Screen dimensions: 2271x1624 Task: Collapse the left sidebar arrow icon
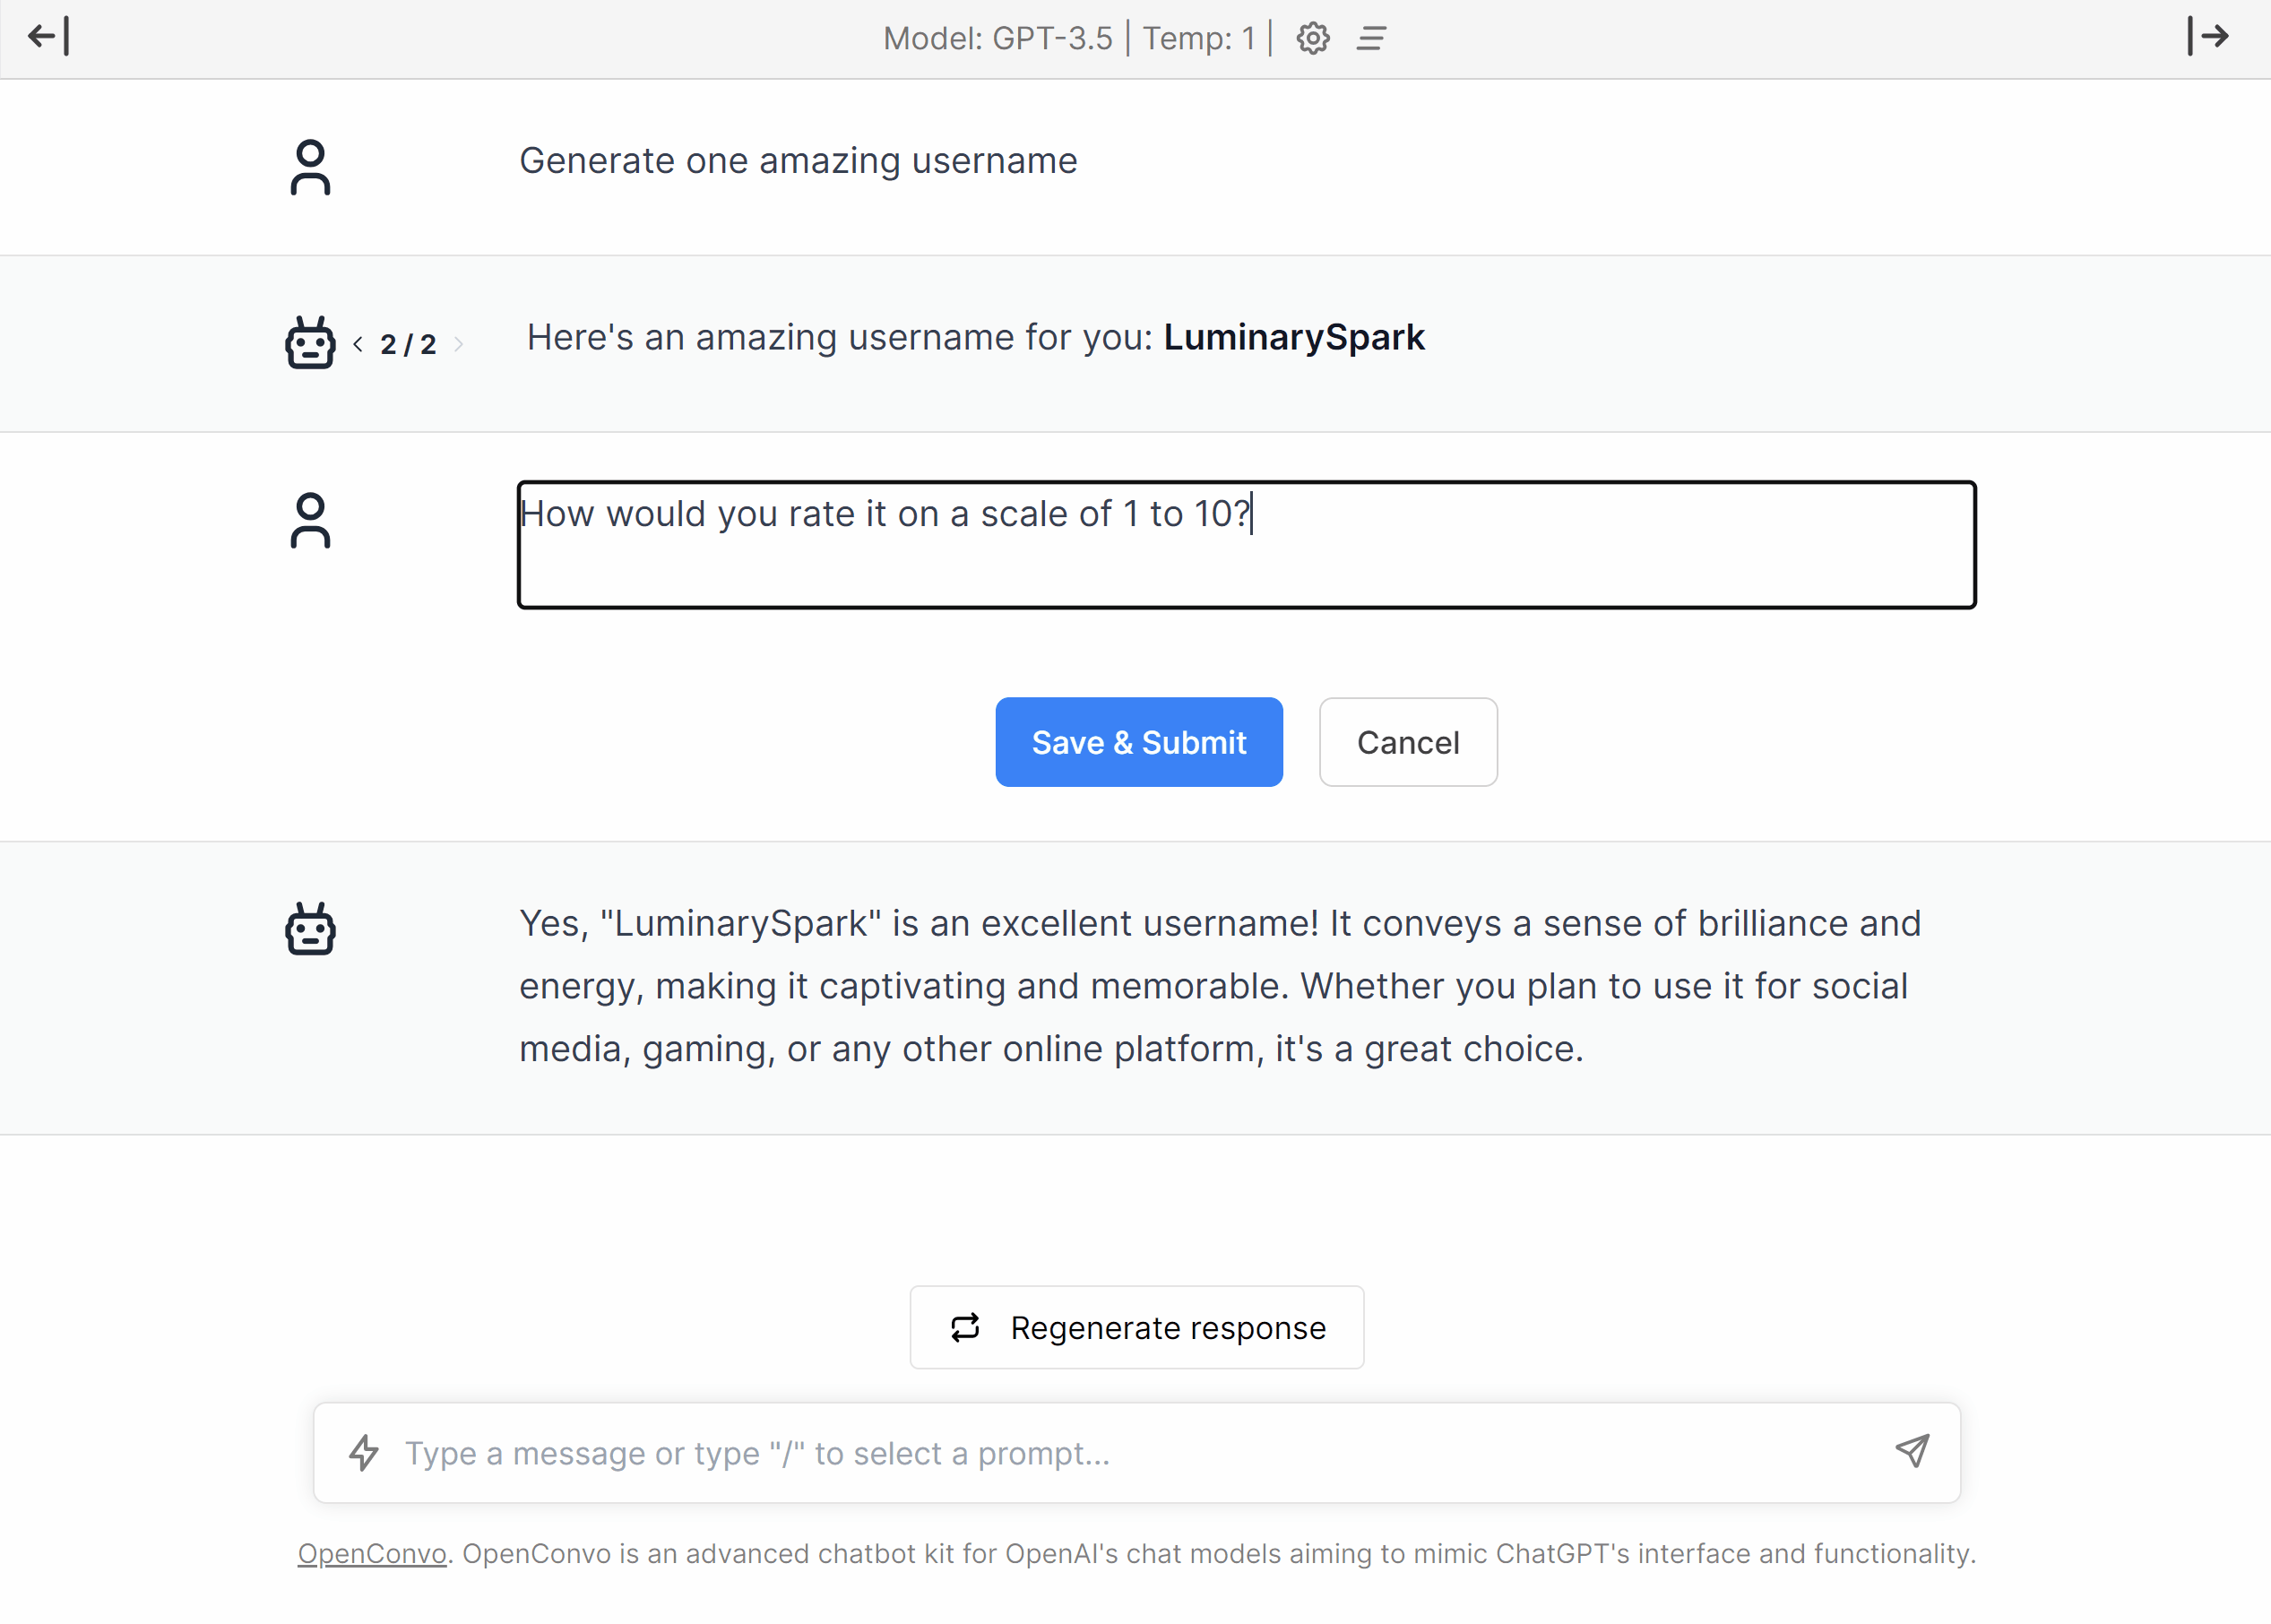pos(48,37)
